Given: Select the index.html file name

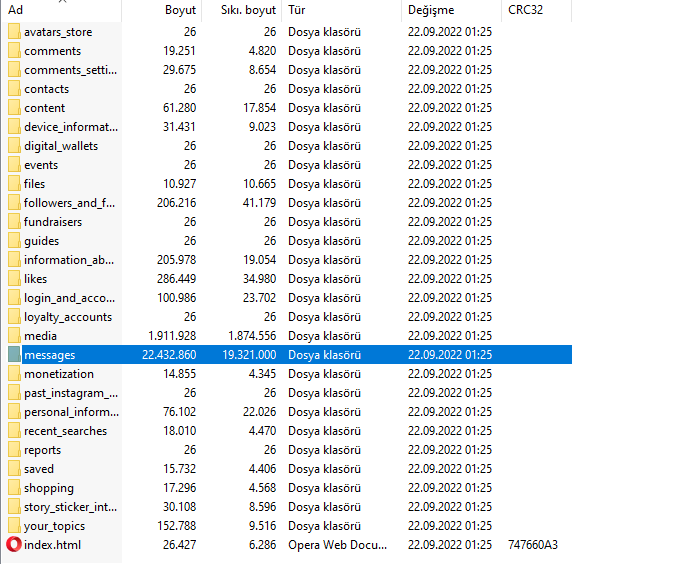Looking at the screenshot, I should pyautogui.click(x=52, y=545).
